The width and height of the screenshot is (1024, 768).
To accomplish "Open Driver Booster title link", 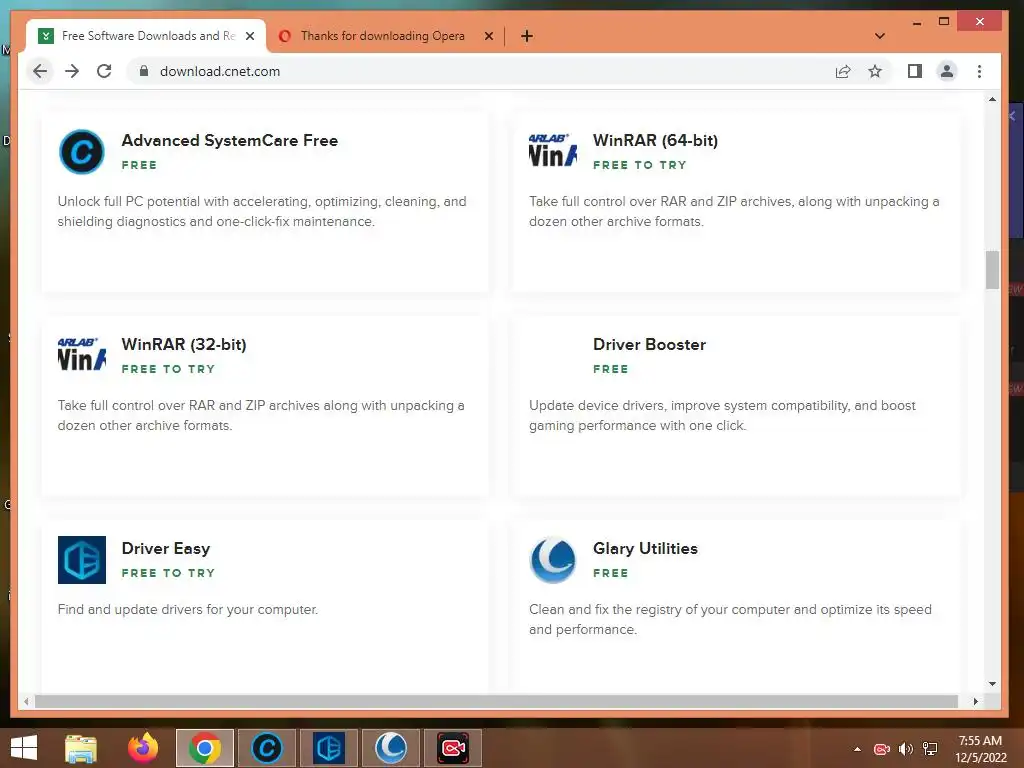I will click(650, 344).
